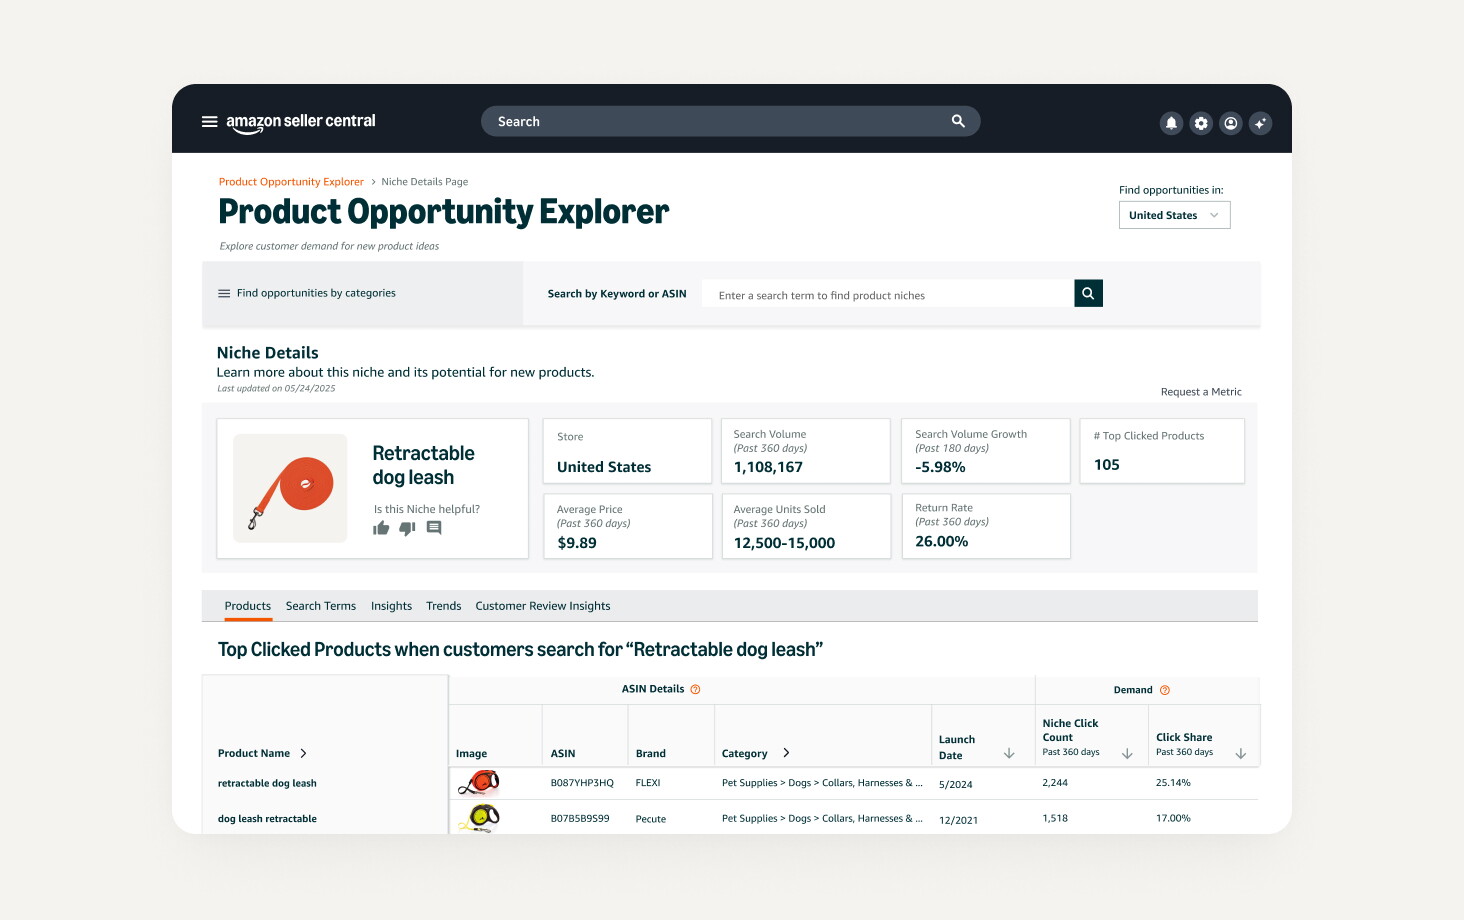The height and width of the screenshot is (920, 1464).
Task: Switch to the Insights tab
Action: pyautogui.click(x=391, y=606)
